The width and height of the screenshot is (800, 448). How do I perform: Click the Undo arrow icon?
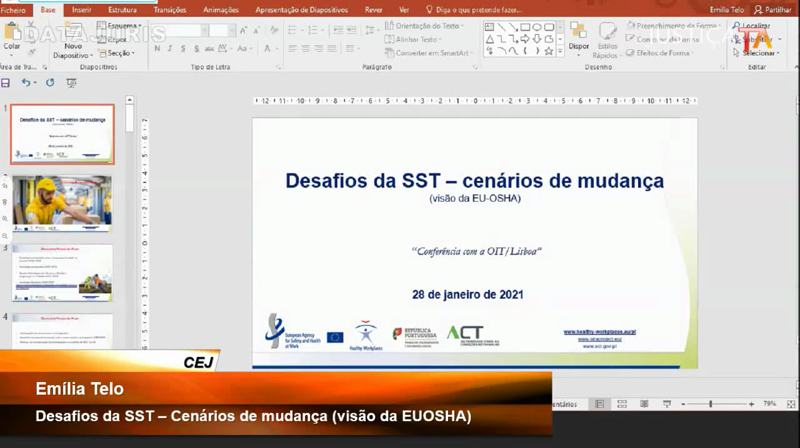[26, 83]
